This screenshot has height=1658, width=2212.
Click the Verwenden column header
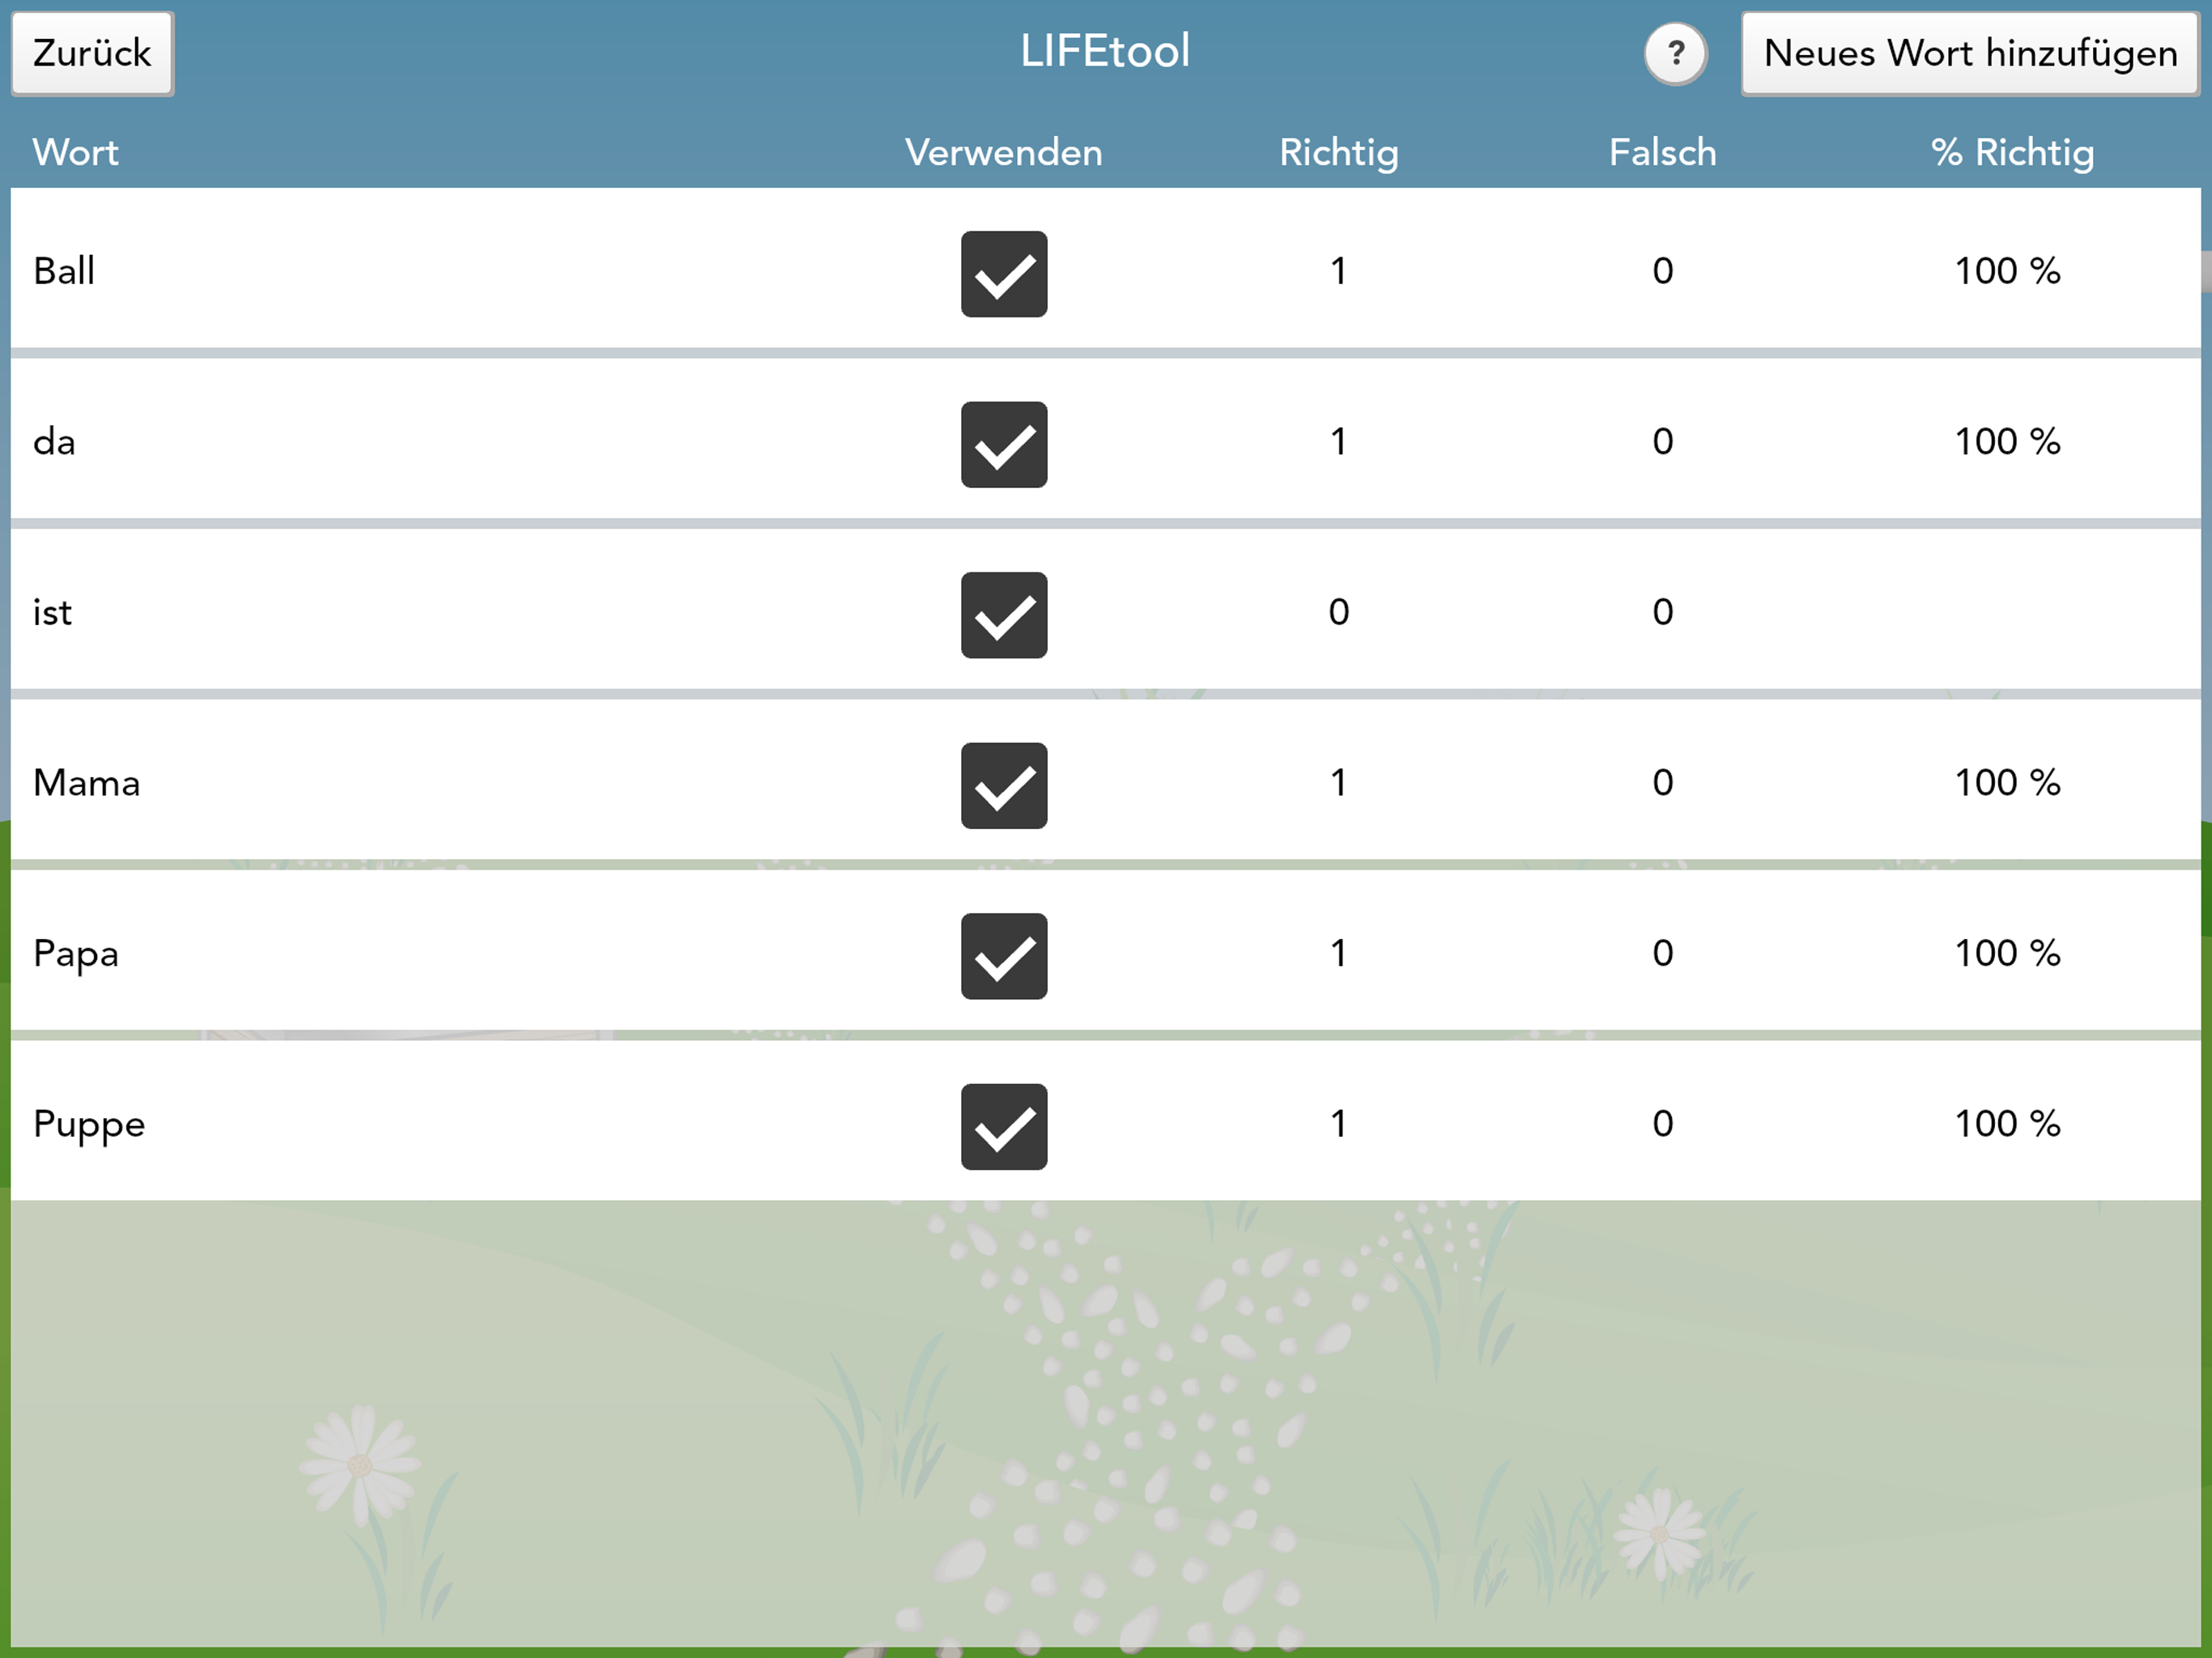(1003, 152)
